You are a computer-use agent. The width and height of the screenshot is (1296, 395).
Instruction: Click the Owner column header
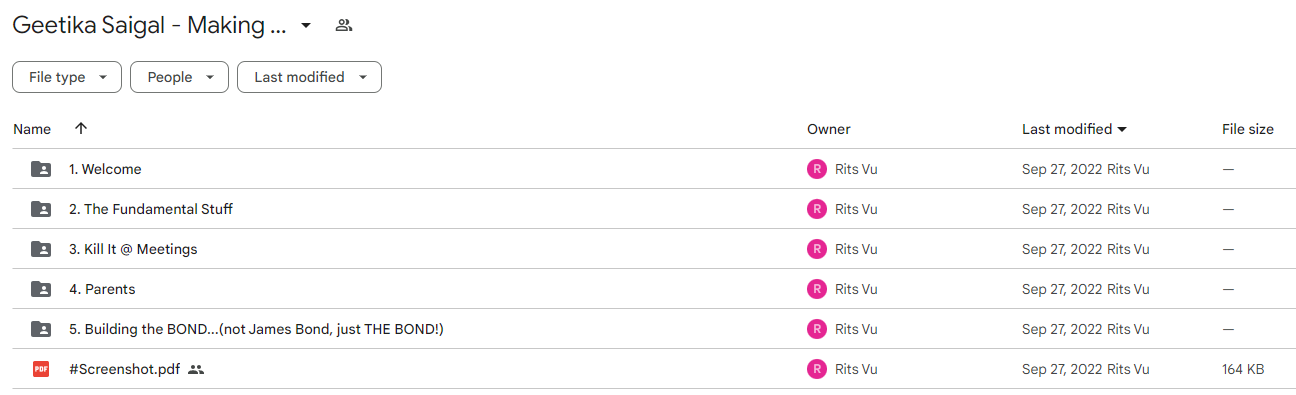point(829,129)
